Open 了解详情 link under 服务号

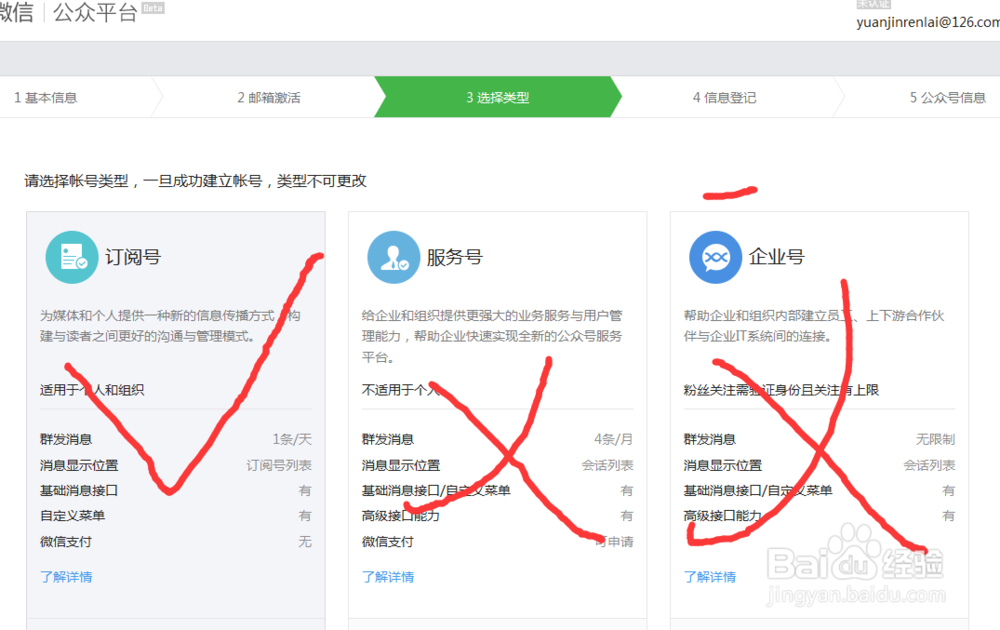[388, 577]
